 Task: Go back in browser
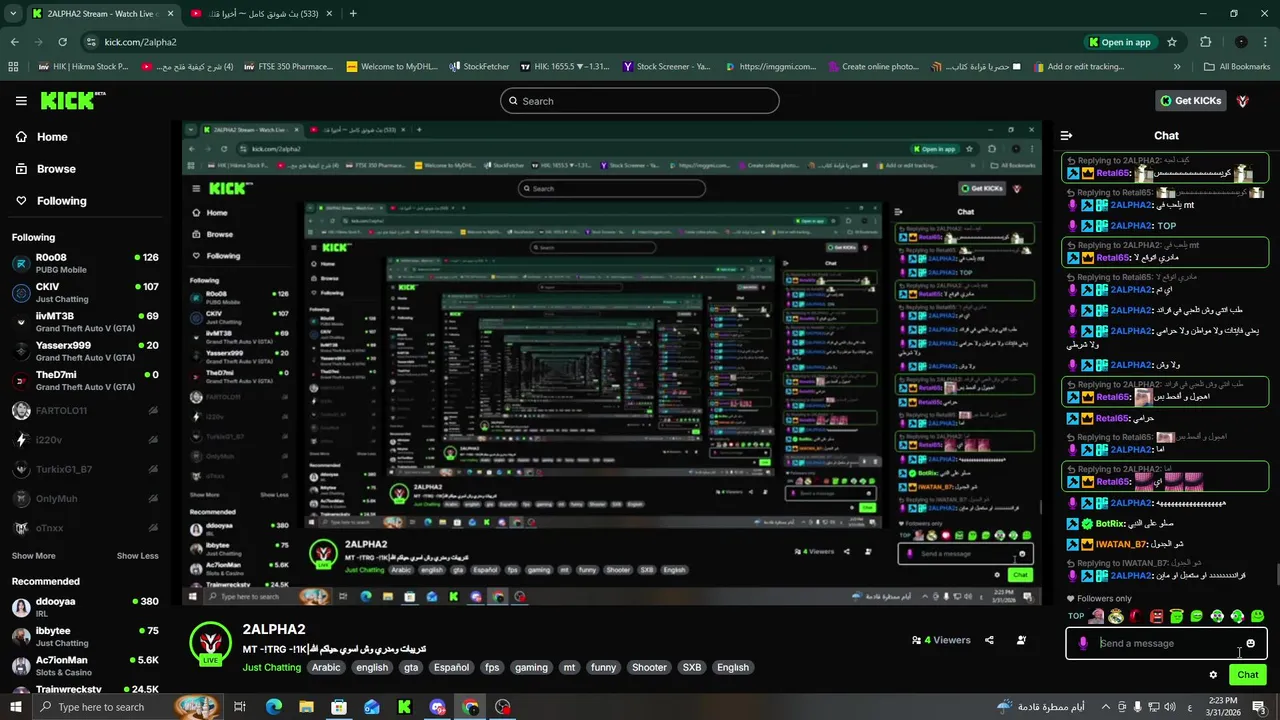pos(14,42)
